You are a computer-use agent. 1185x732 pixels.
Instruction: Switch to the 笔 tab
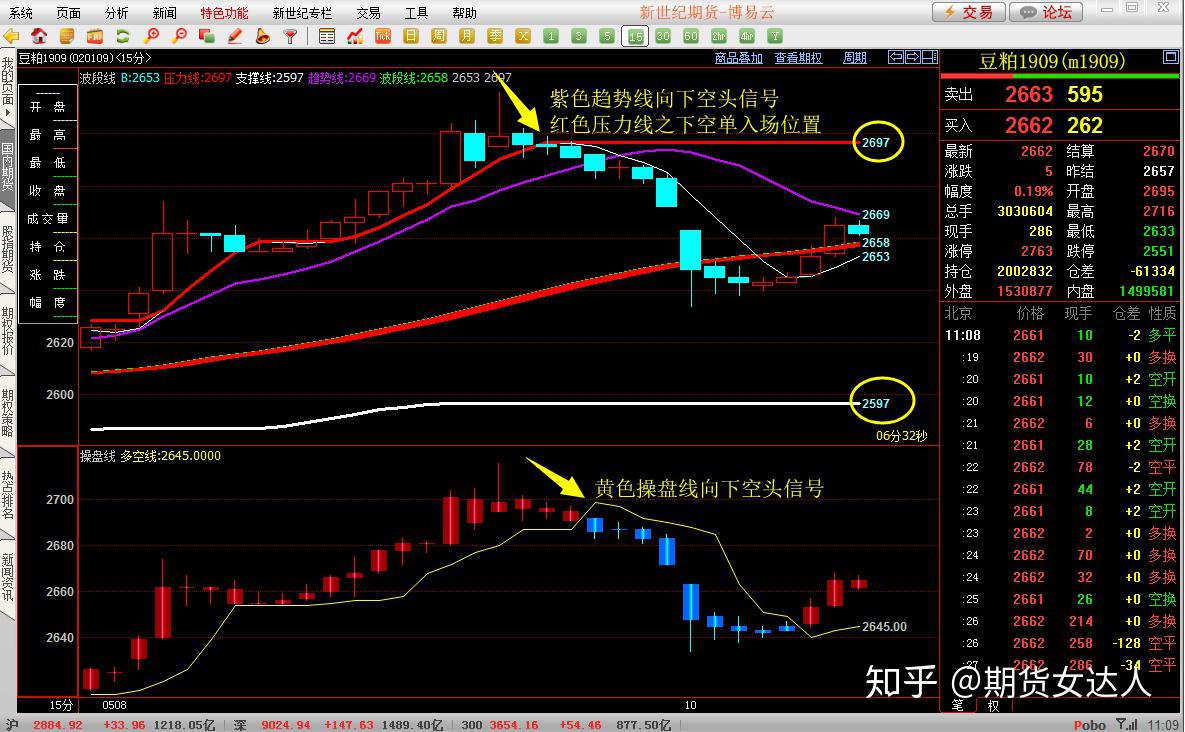click(x=958, y=706)
